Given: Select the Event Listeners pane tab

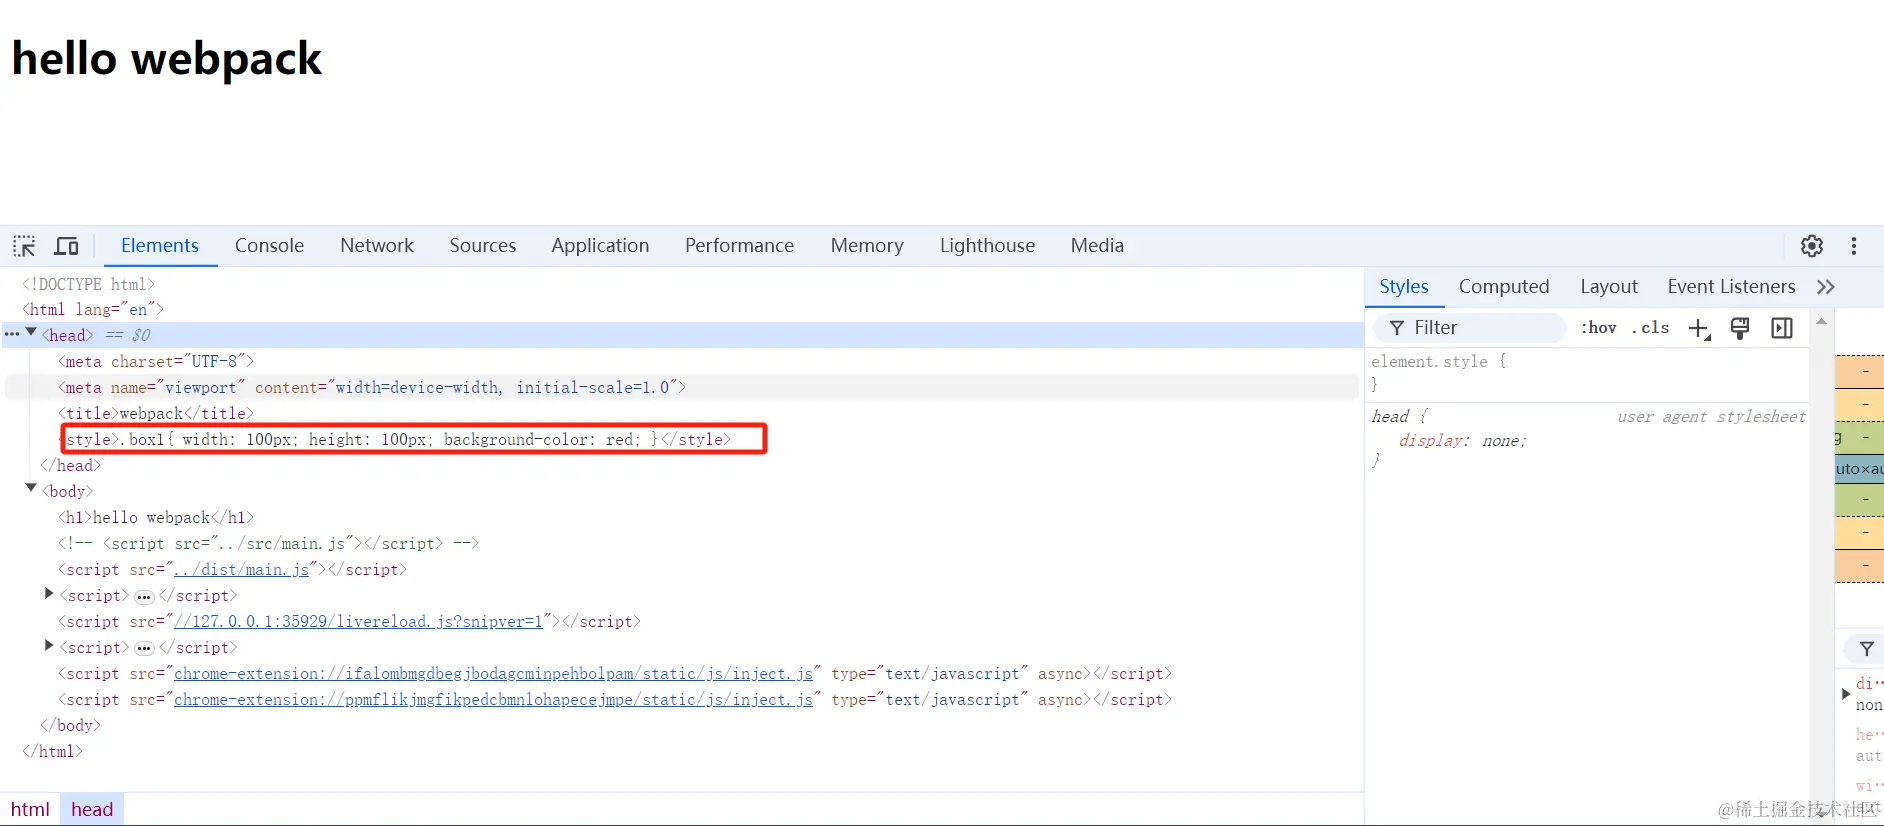Looking at the screenshot, I should pyautogui.click(x=1731, y=287).
